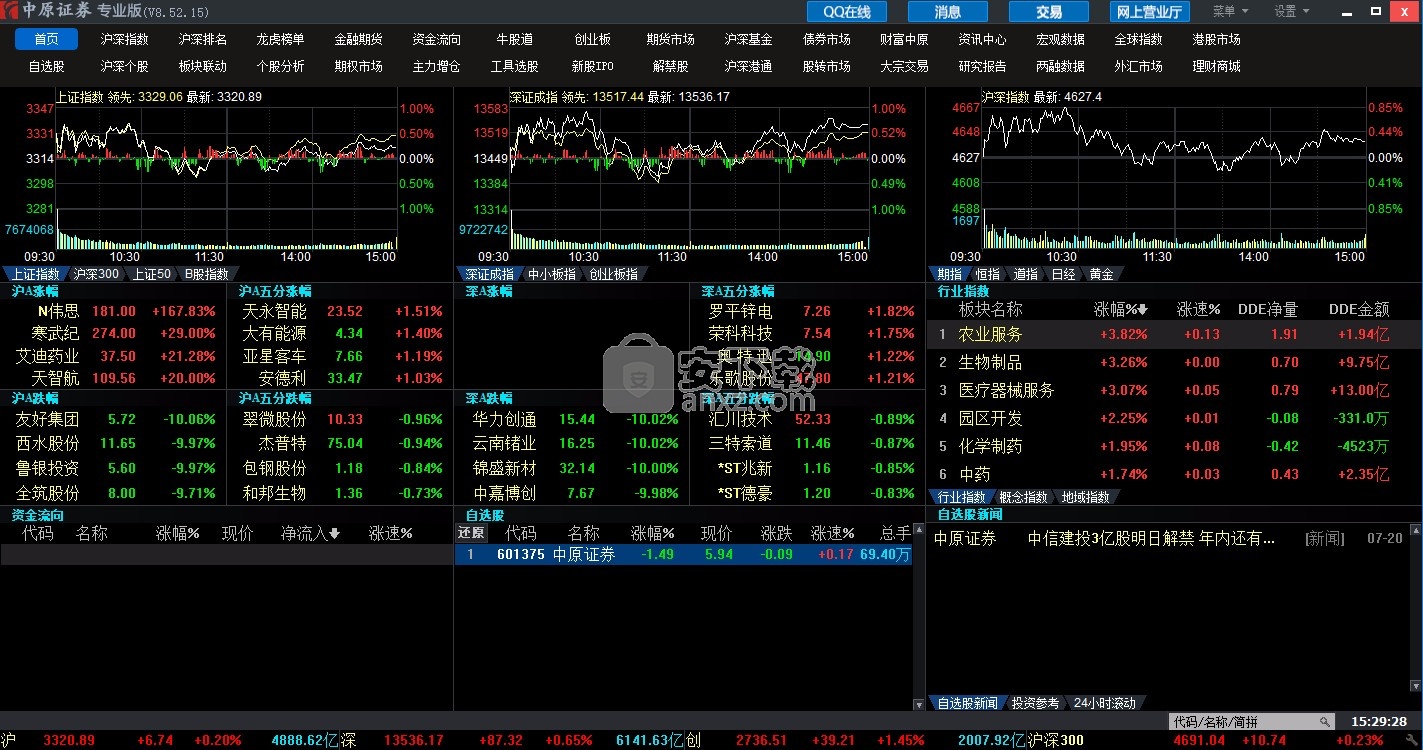1423x750 pixels.
Task: Switch to 上证50 chart tab
Action: [152, 274]
